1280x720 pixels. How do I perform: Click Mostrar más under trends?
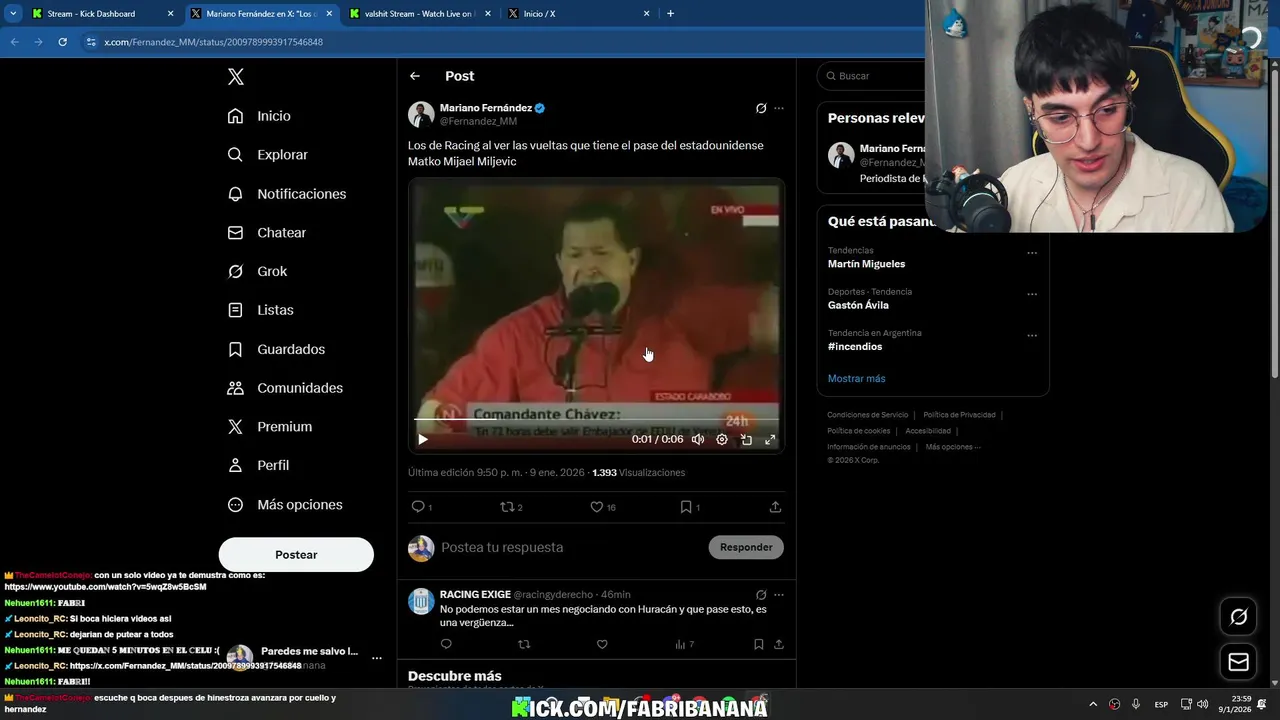(856, 379)
